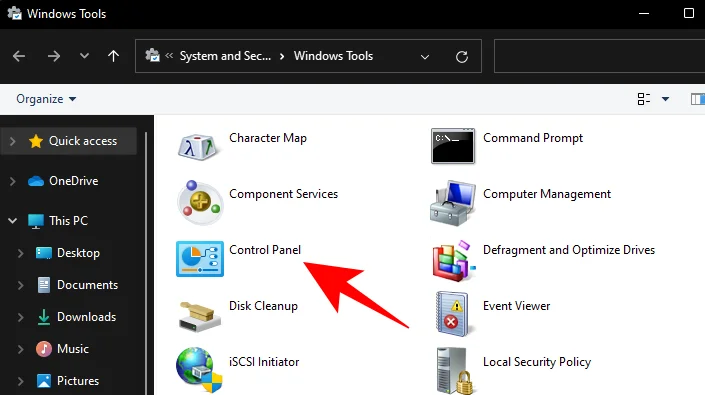Click the OneDrive cloud icon
This screenshot has width=705, height=395.
click(36, 181)
